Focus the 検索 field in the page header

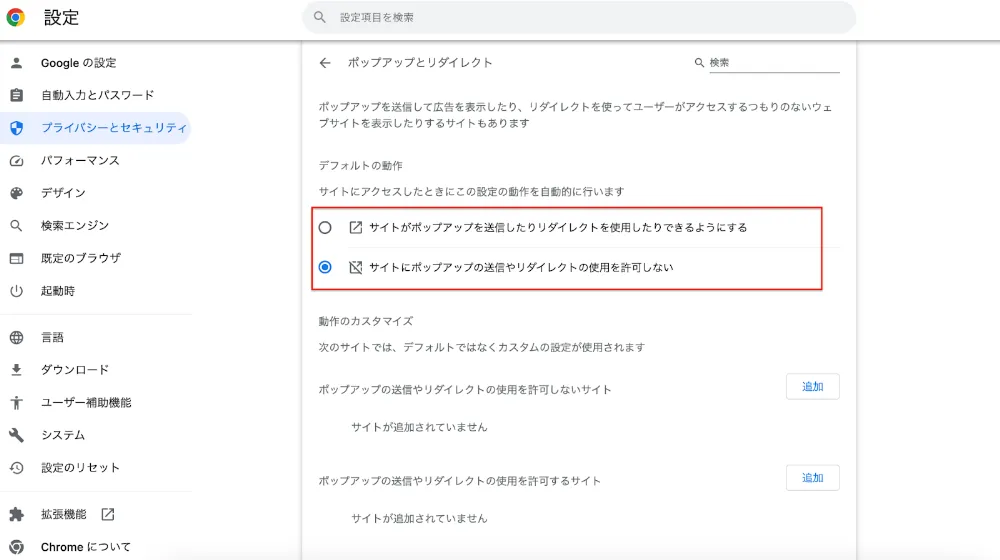click(x=774, y=63)
